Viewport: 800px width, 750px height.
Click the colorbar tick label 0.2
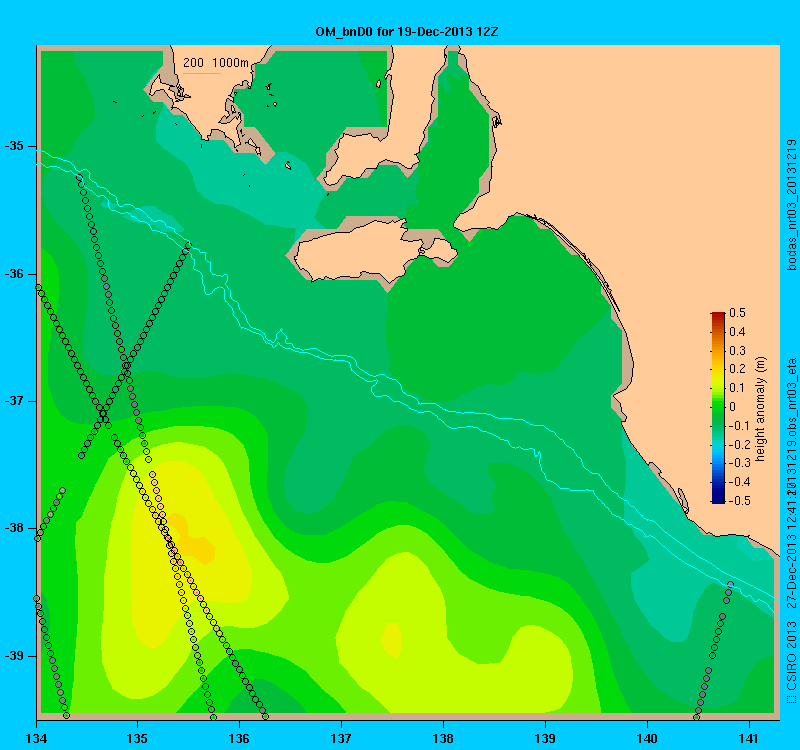tap(737, 369)
